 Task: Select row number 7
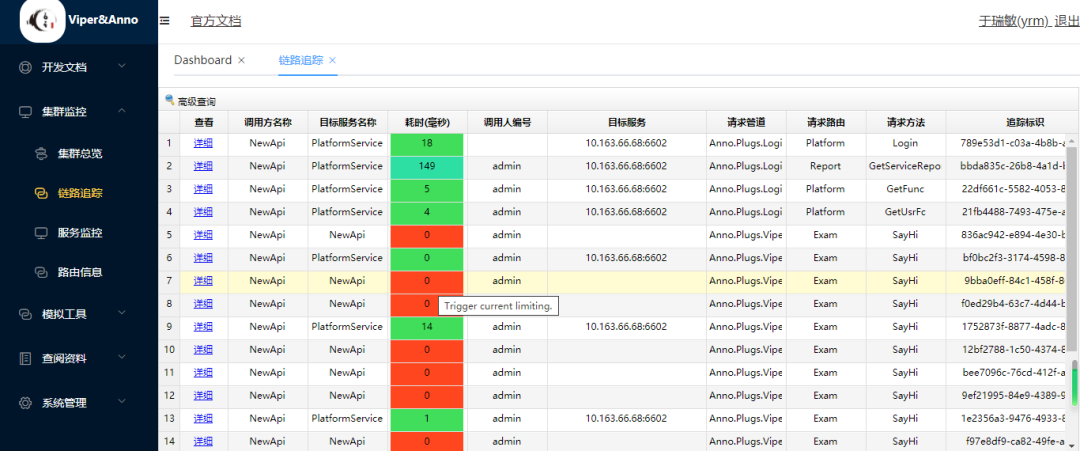[169, 281]
